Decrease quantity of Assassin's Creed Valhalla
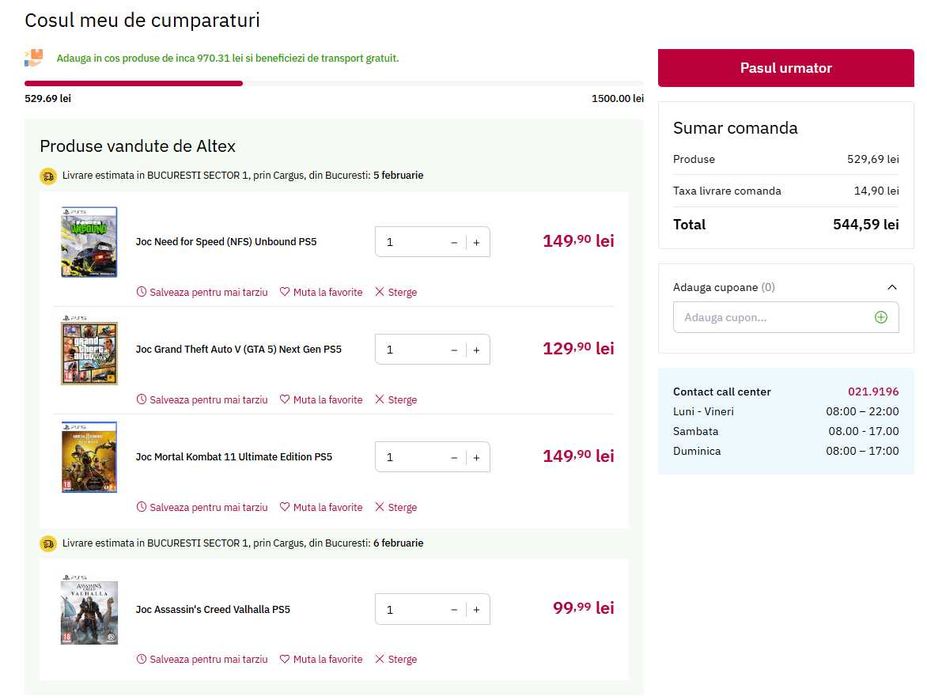The height and width of the screenshot is (700, 927). pyautogui.click(x=454, y=610)
